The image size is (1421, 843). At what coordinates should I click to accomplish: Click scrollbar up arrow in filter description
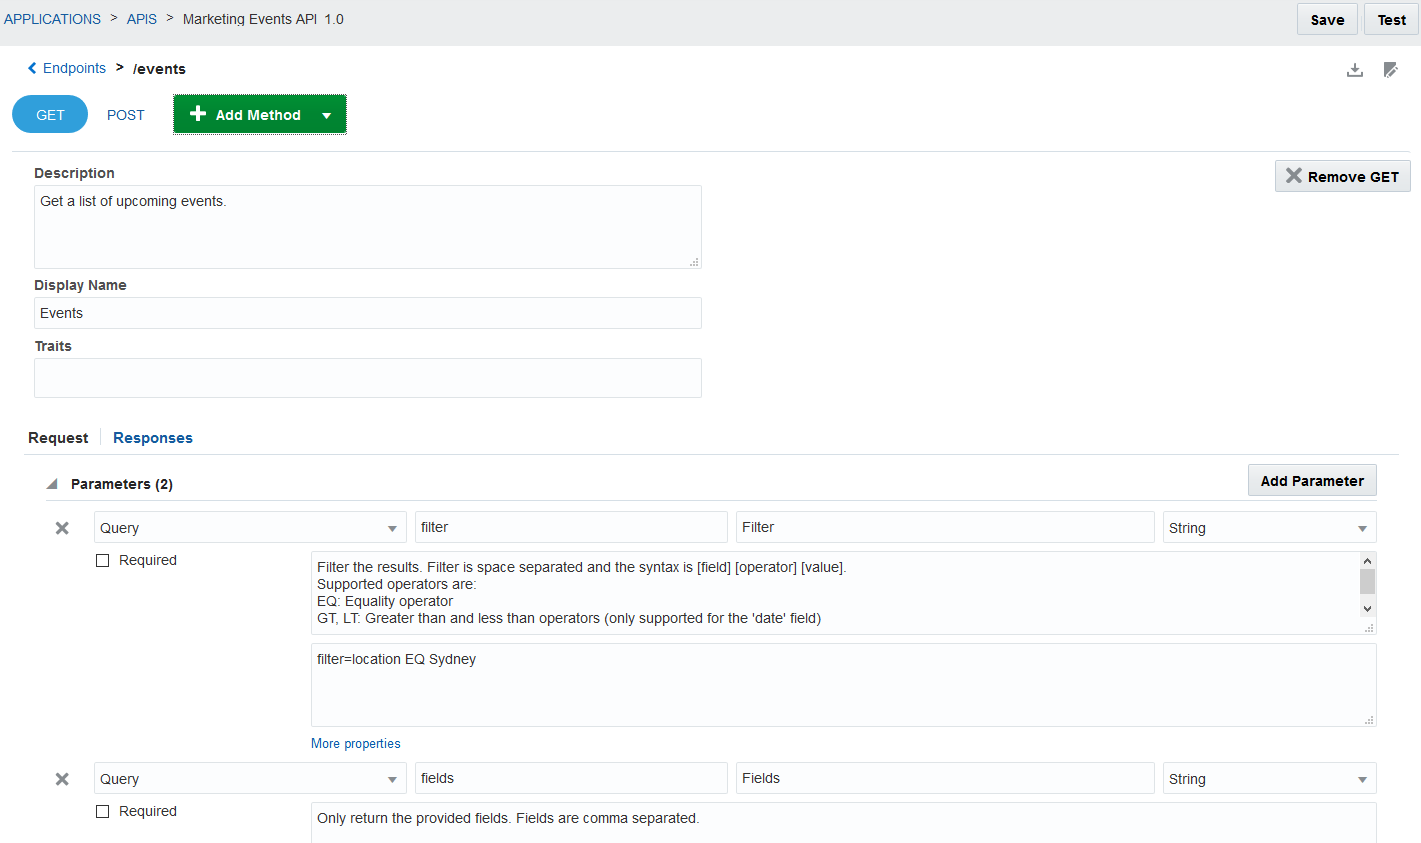point(1367,561)
